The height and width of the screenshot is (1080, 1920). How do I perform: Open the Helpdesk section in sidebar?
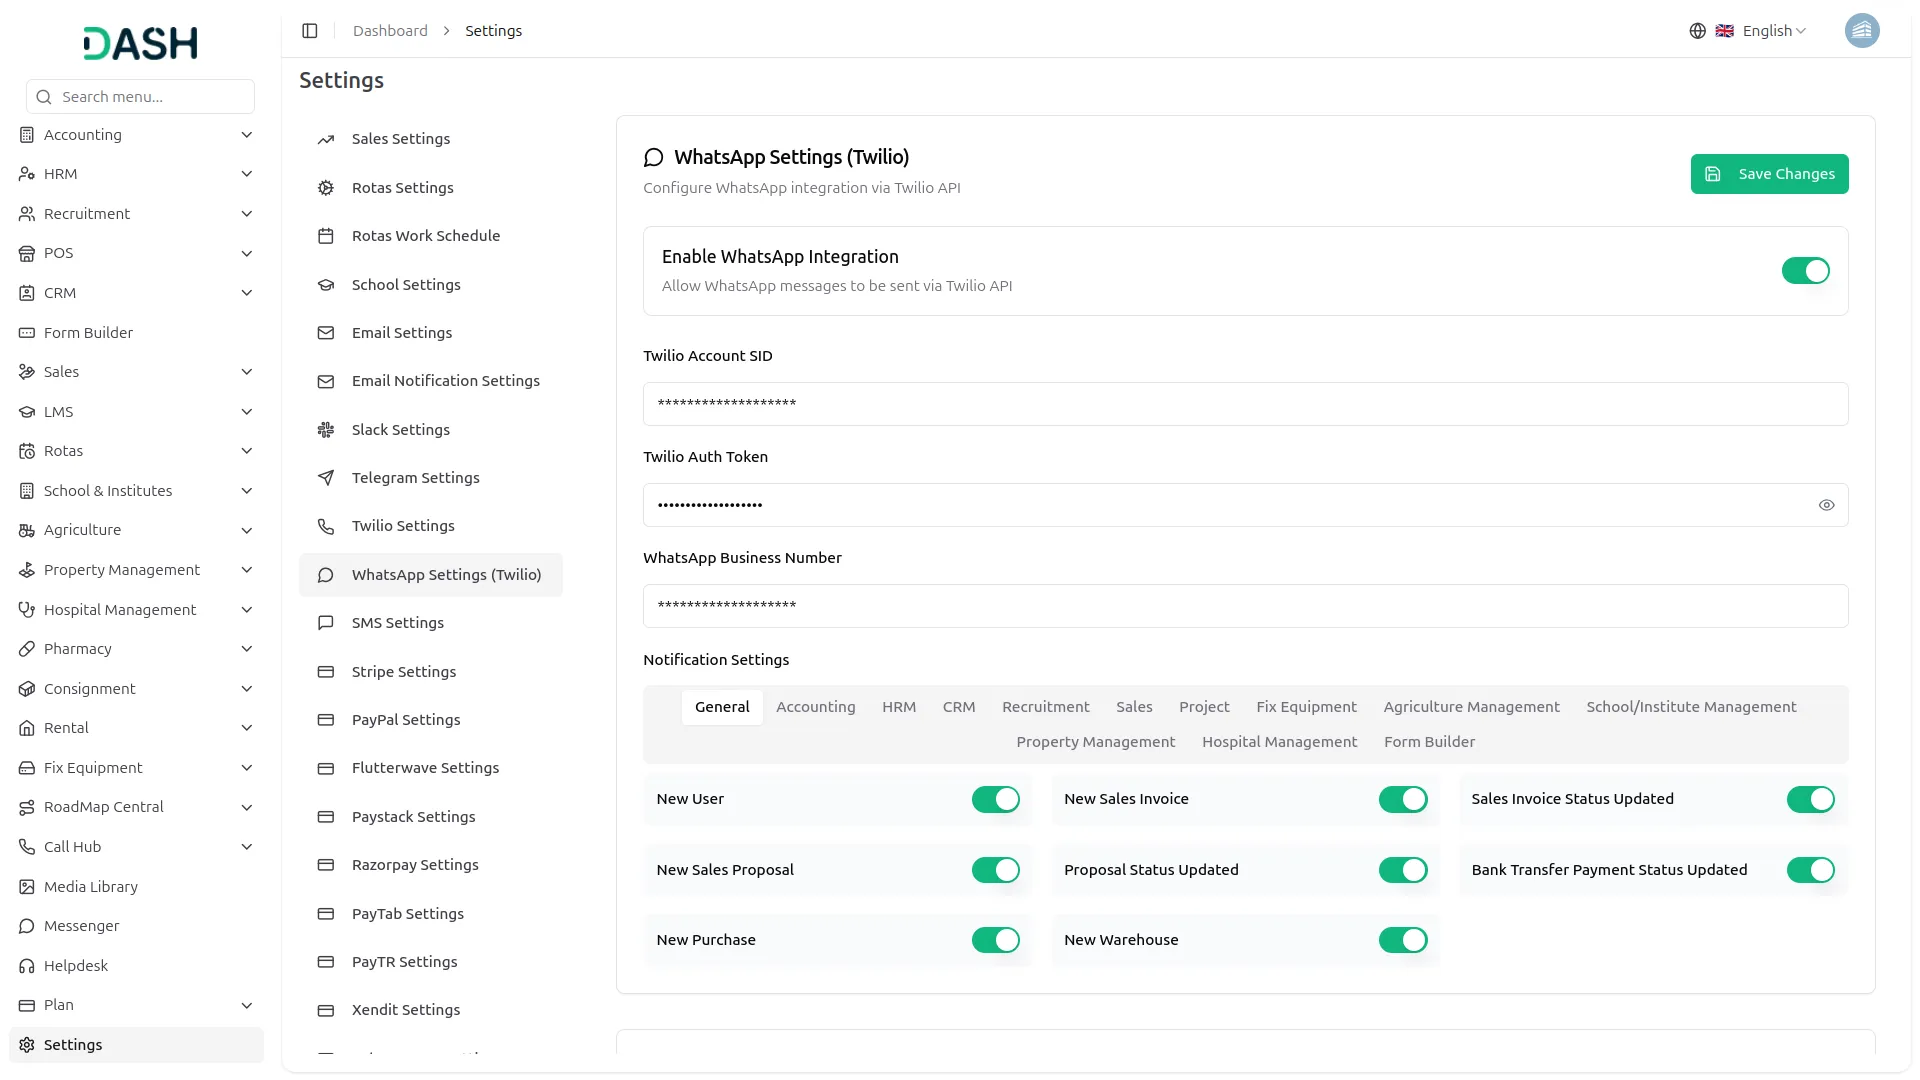click(75, 965)
